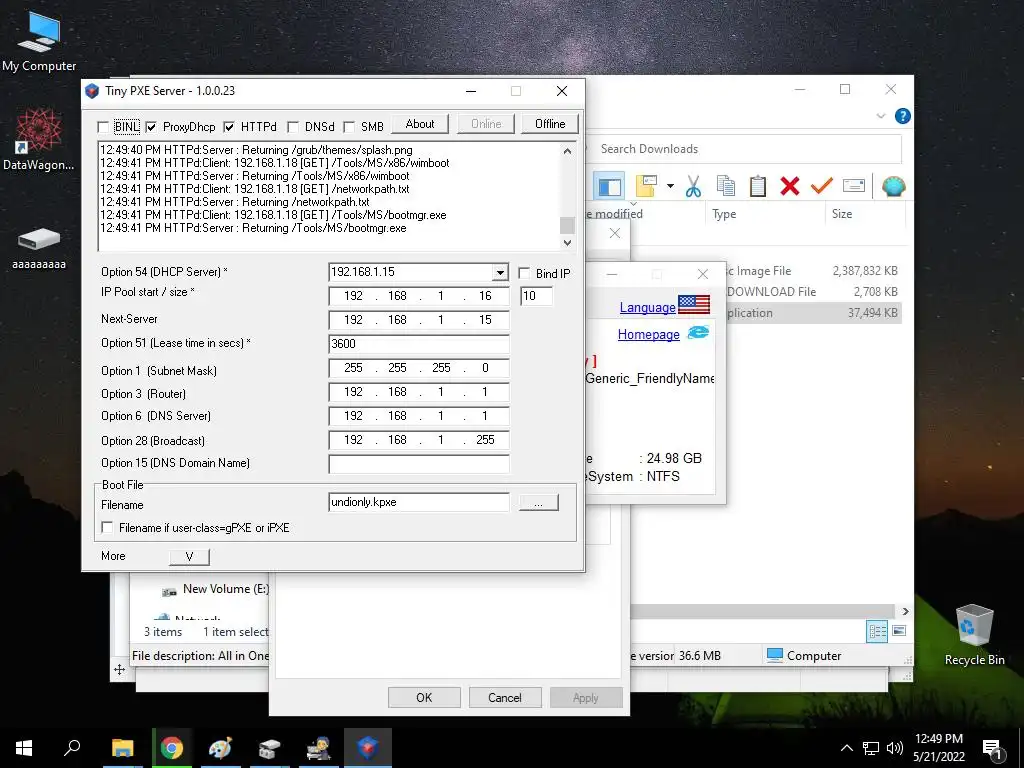Click the DNS Domain Name field
The height and width of the screenshot is (768, 1024).
pyautogui.click(x=419, y=463)
